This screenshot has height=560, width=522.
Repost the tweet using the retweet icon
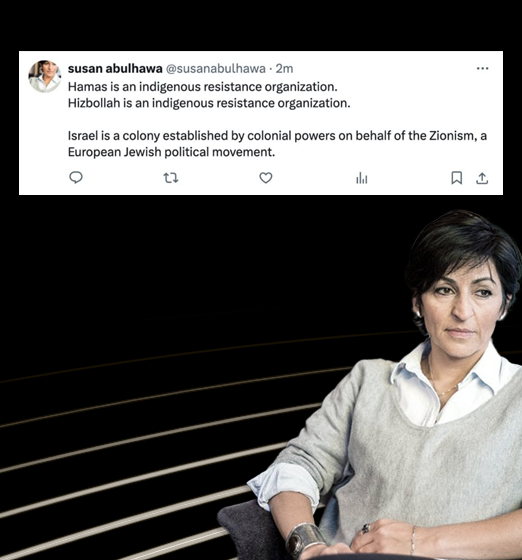[x=171, y=178]
